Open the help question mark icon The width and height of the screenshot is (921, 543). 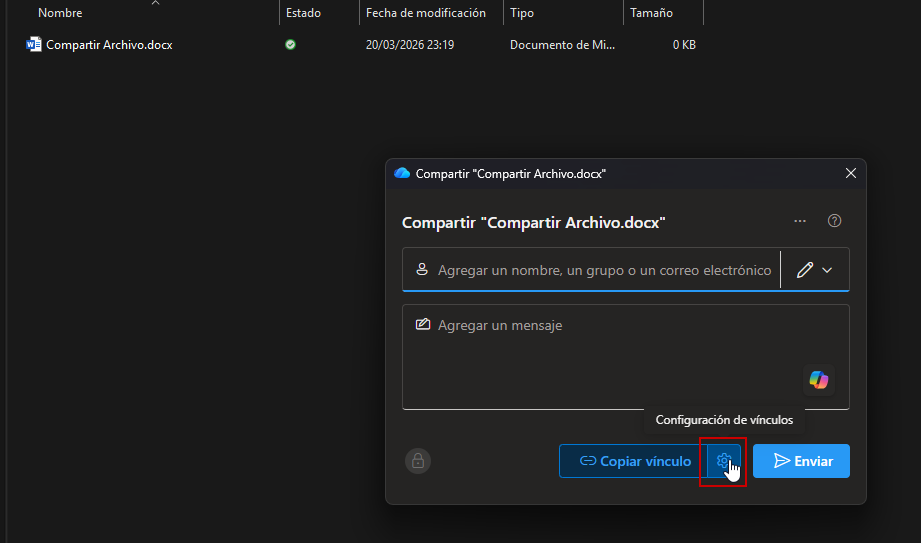834,221
